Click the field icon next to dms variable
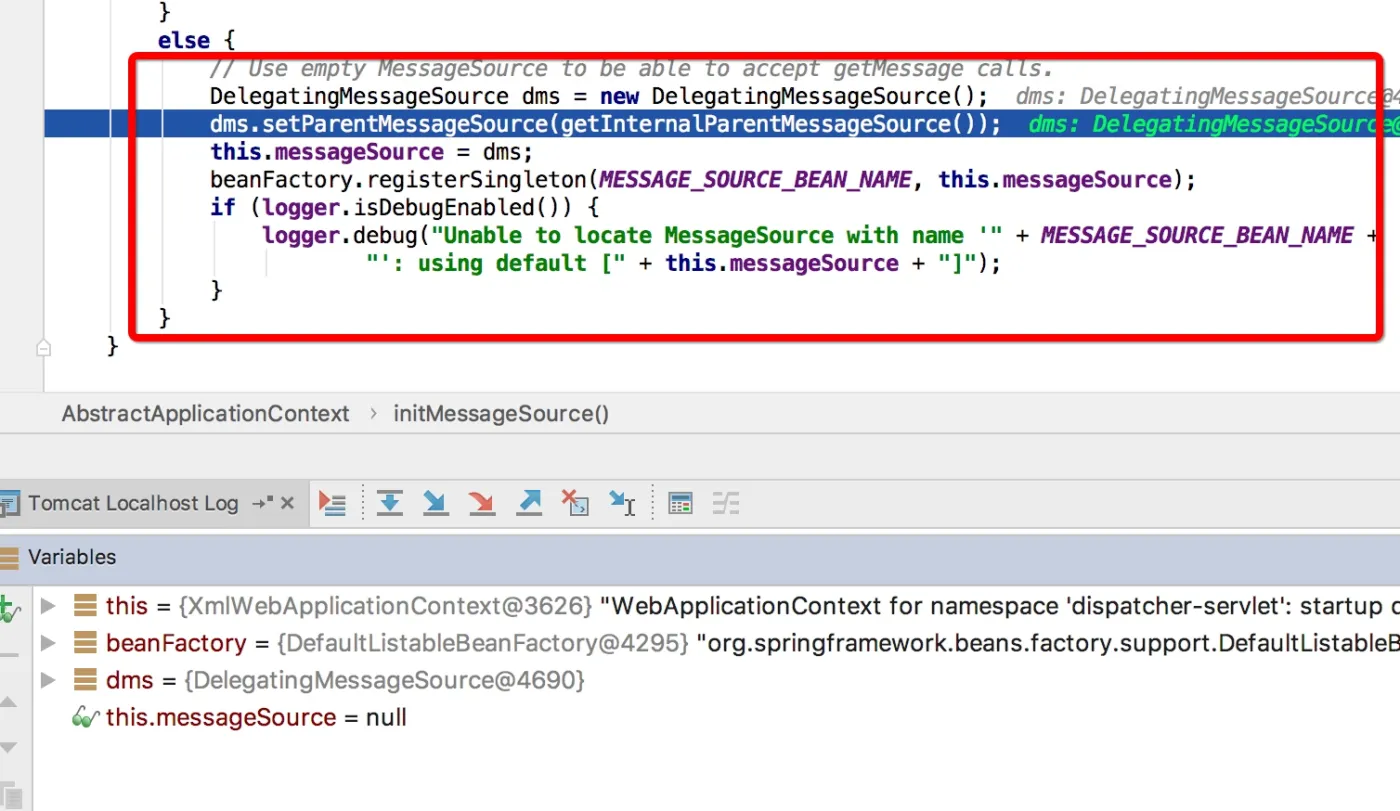The height and width of the screenshot is (811, 1400). (86, 680)
